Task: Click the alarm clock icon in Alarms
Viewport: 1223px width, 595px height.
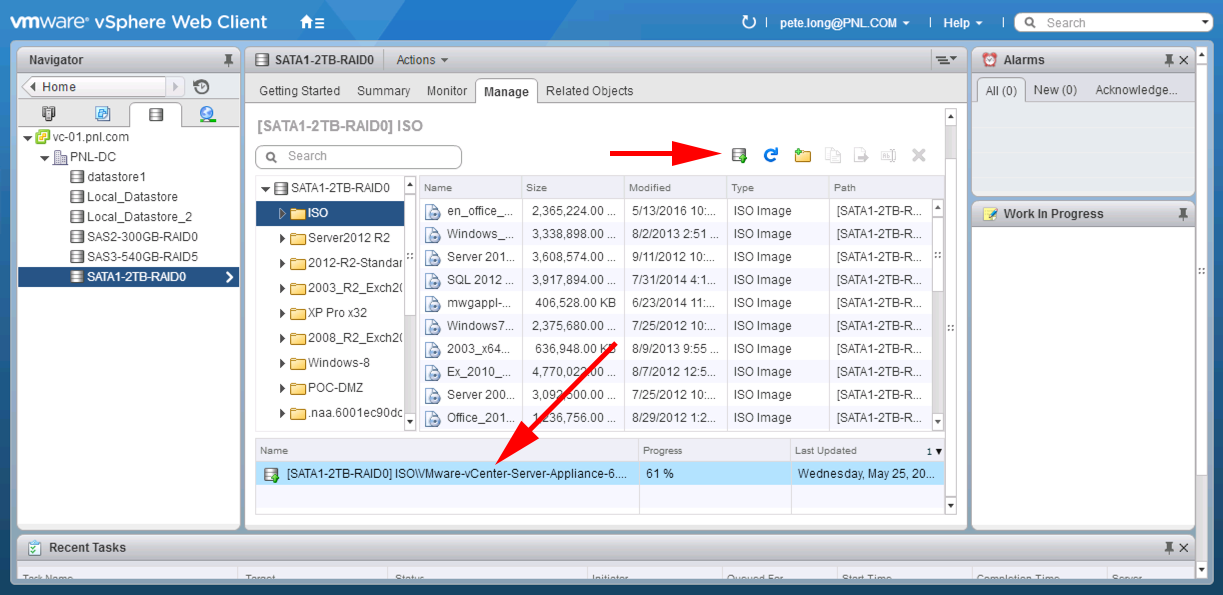Action: 990,60
